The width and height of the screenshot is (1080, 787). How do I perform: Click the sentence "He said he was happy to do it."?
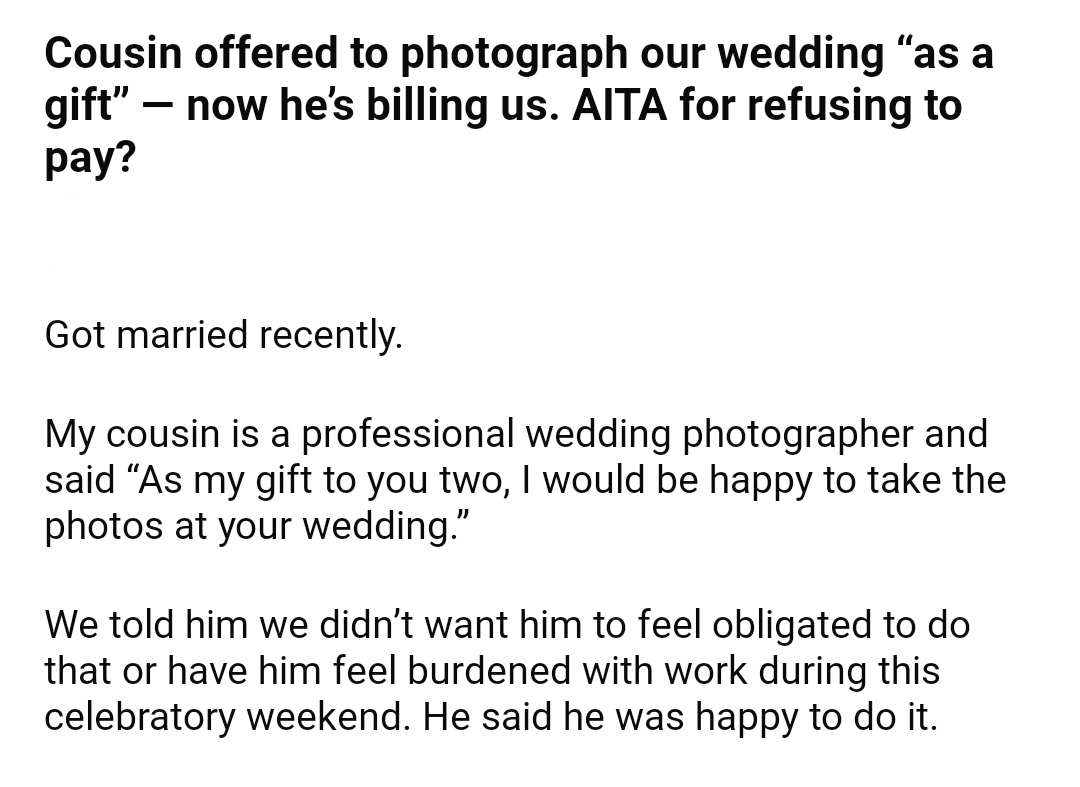pos(681,717)
